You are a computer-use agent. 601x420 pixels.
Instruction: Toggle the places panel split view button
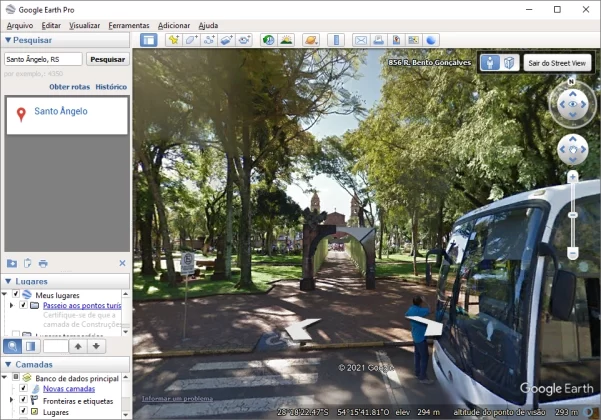(x=31, y=346)
